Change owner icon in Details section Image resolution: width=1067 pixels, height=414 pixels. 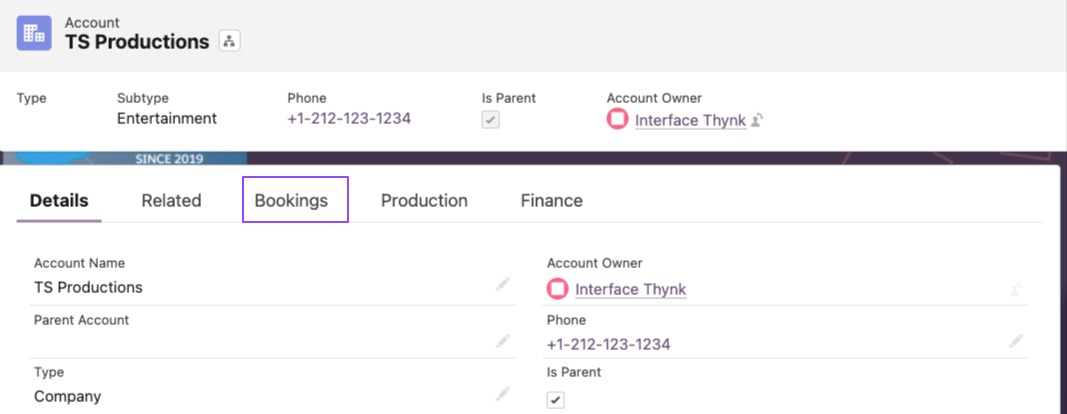[x=1016, y=289]
